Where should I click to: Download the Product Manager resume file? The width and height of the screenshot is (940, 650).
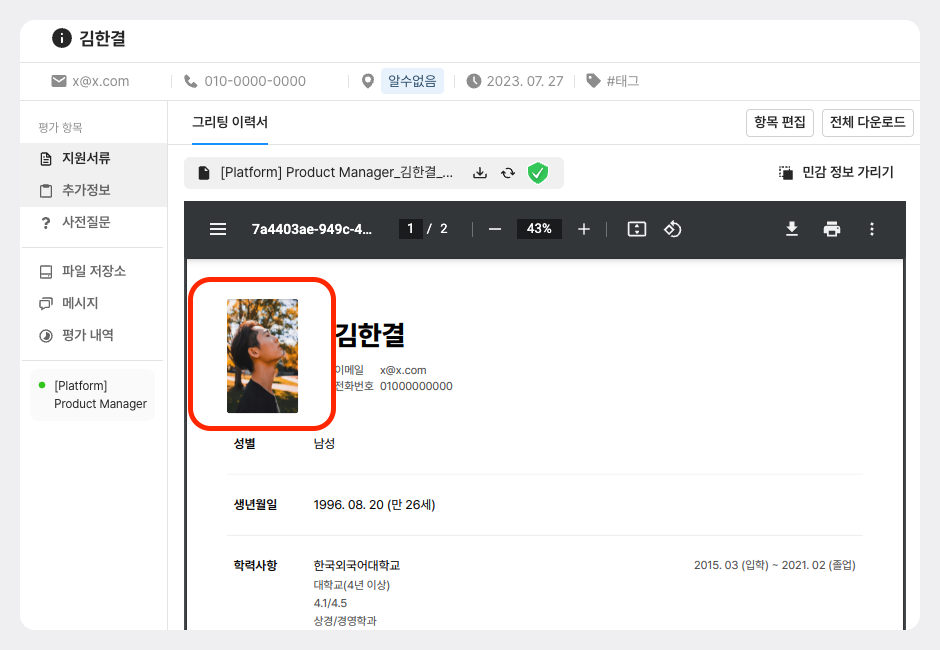[x=480, y=173]
